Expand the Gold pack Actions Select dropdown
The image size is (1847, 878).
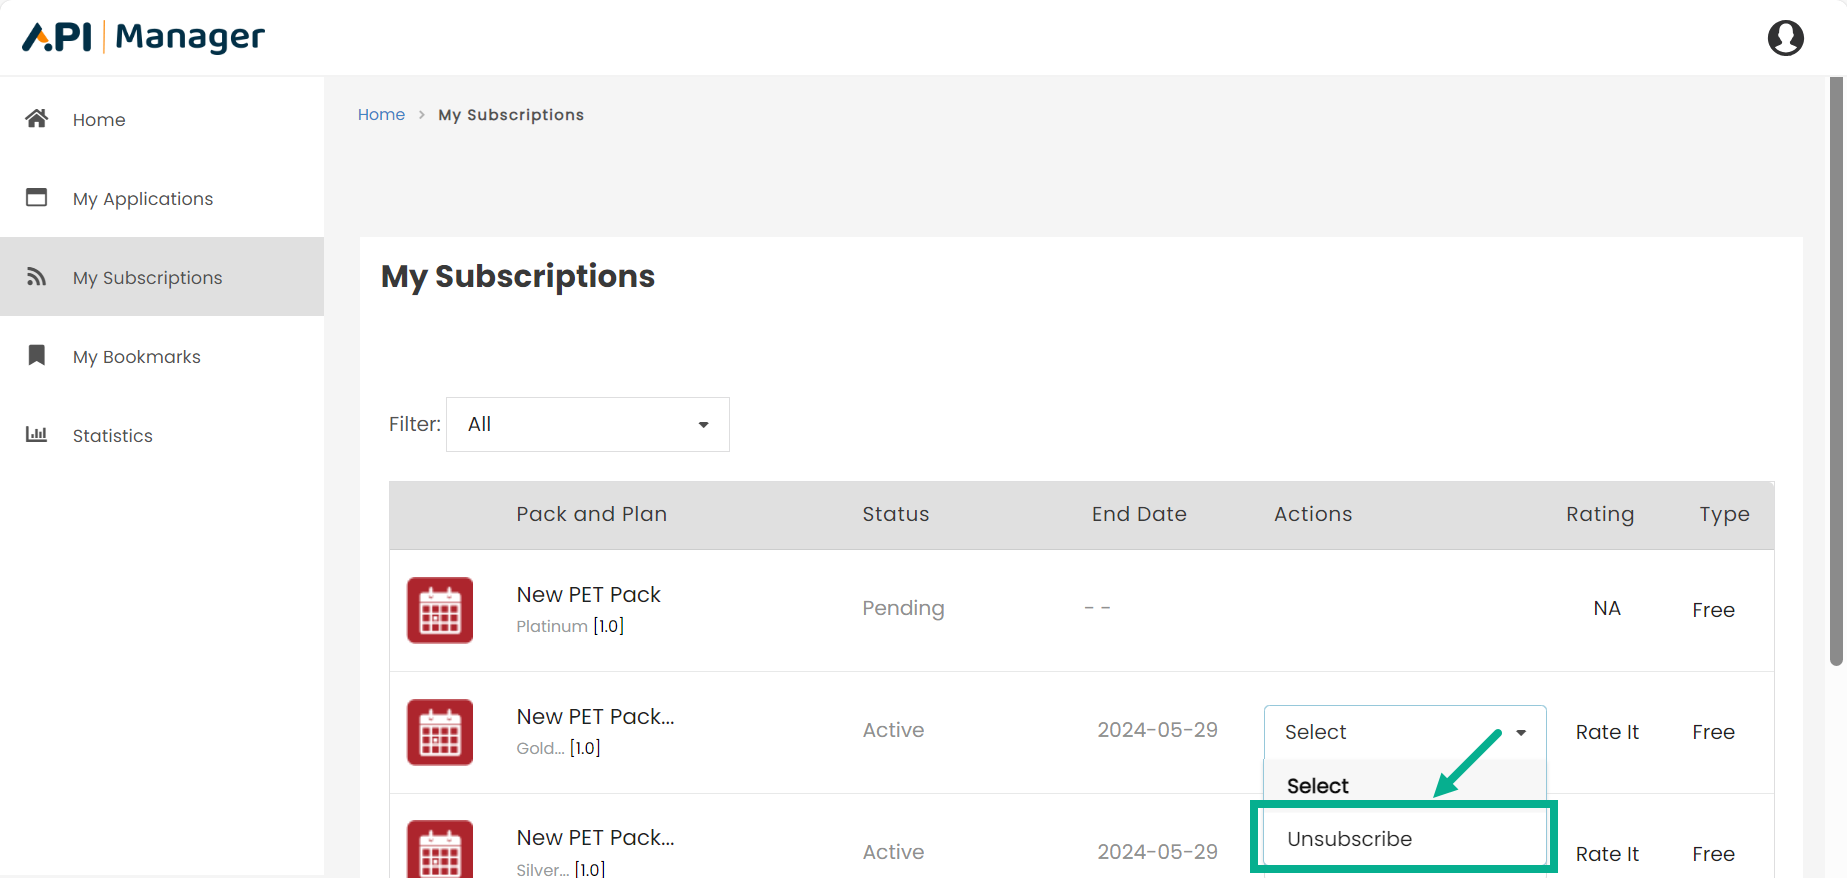(1404, 732)
